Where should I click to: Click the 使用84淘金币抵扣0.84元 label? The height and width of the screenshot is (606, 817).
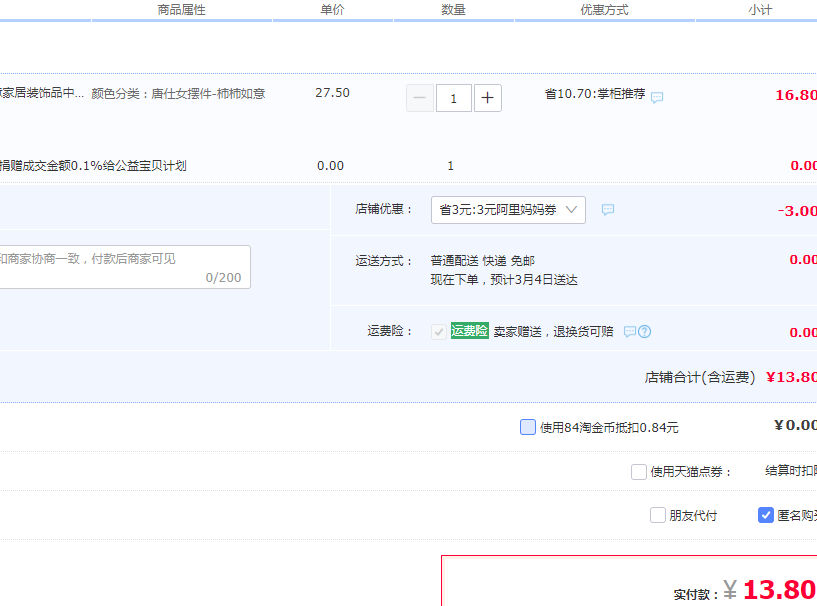pos(609,428)
